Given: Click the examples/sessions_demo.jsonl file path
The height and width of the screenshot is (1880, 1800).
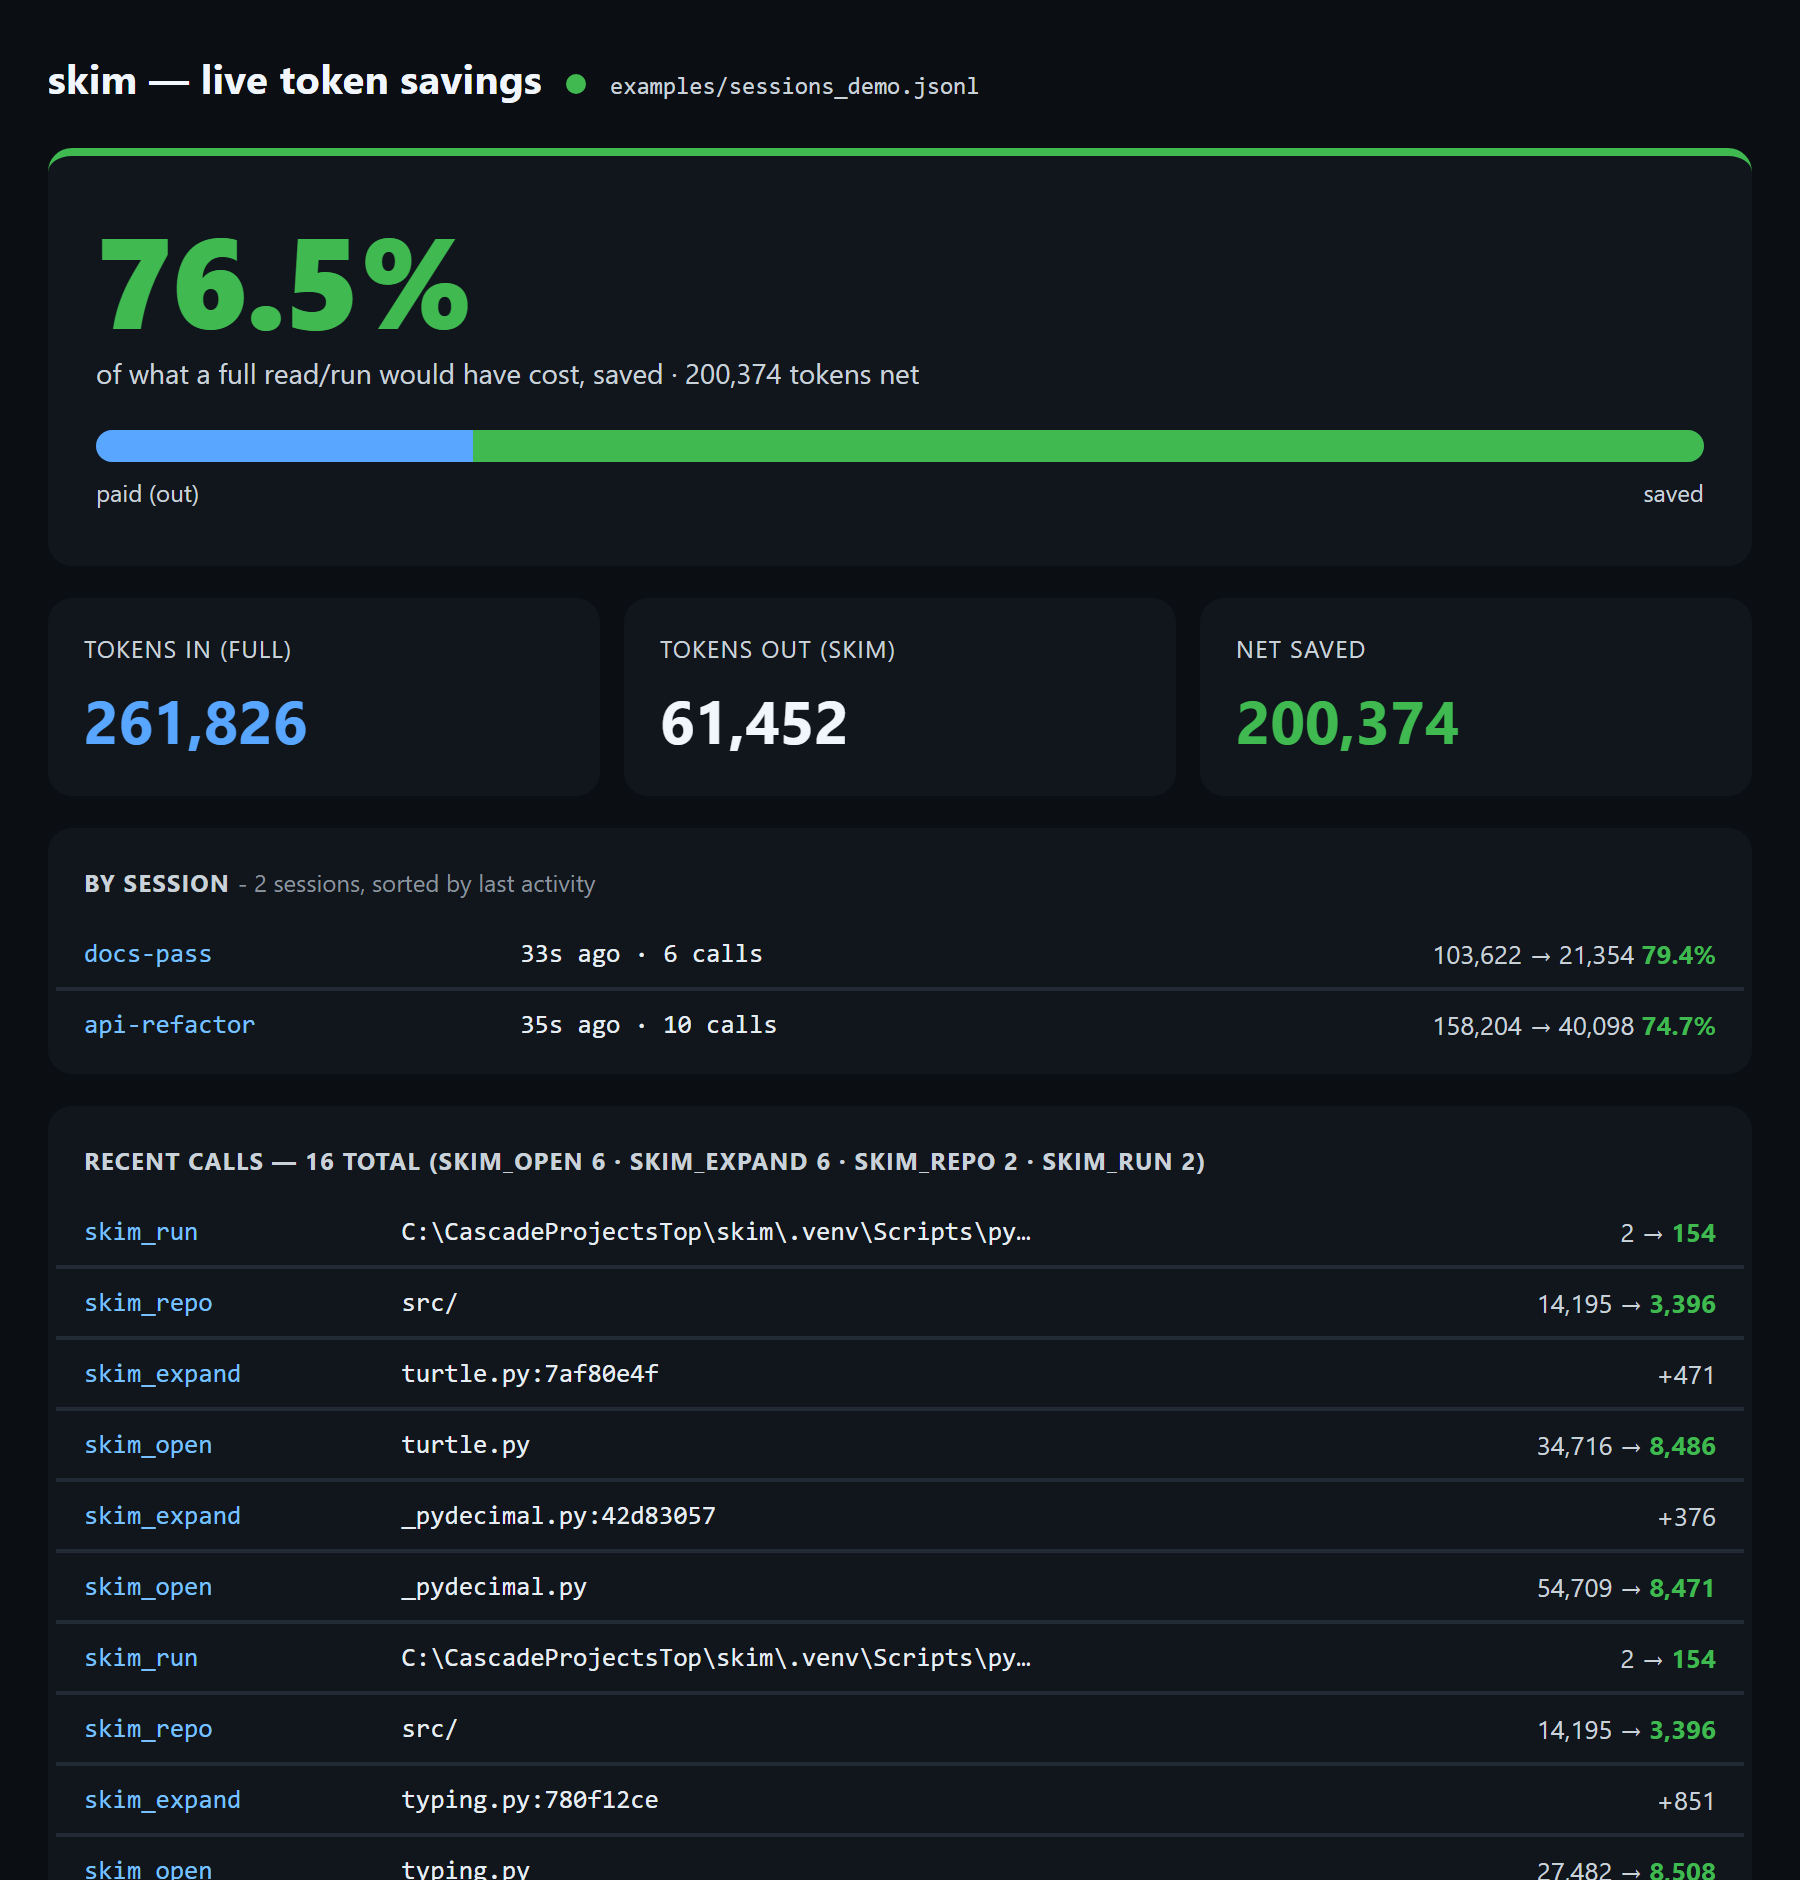Looking at the screenshot, I should (794, 86).
